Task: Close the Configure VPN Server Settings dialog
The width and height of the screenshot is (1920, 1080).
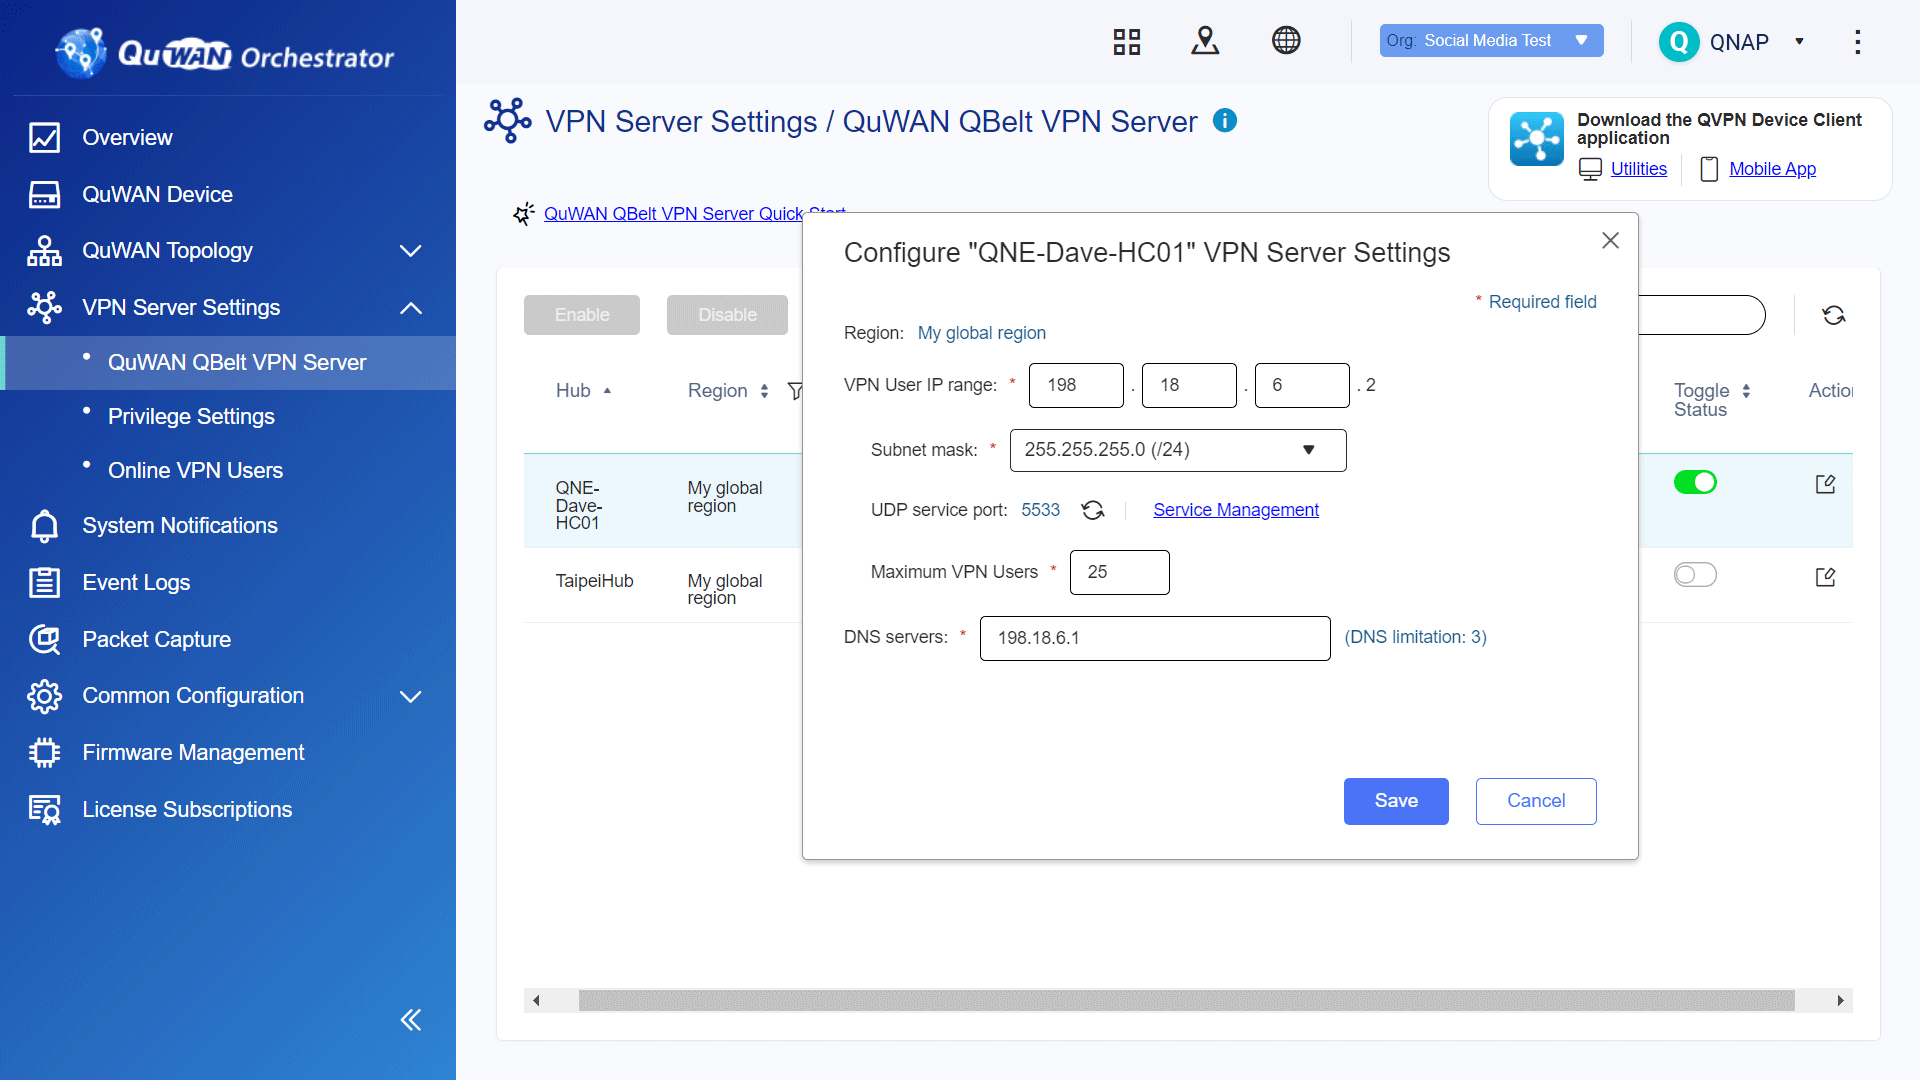Action: click(x=1610, y=241)
